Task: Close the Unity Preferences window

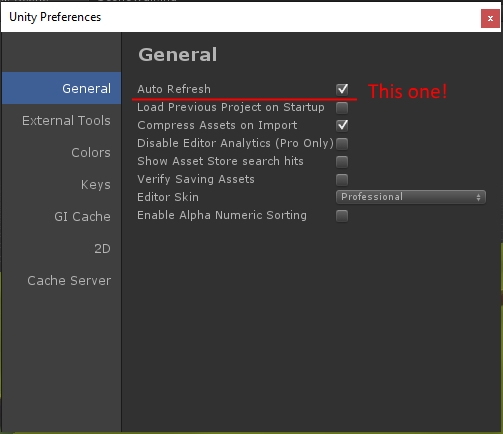Action: coord(490,18)
